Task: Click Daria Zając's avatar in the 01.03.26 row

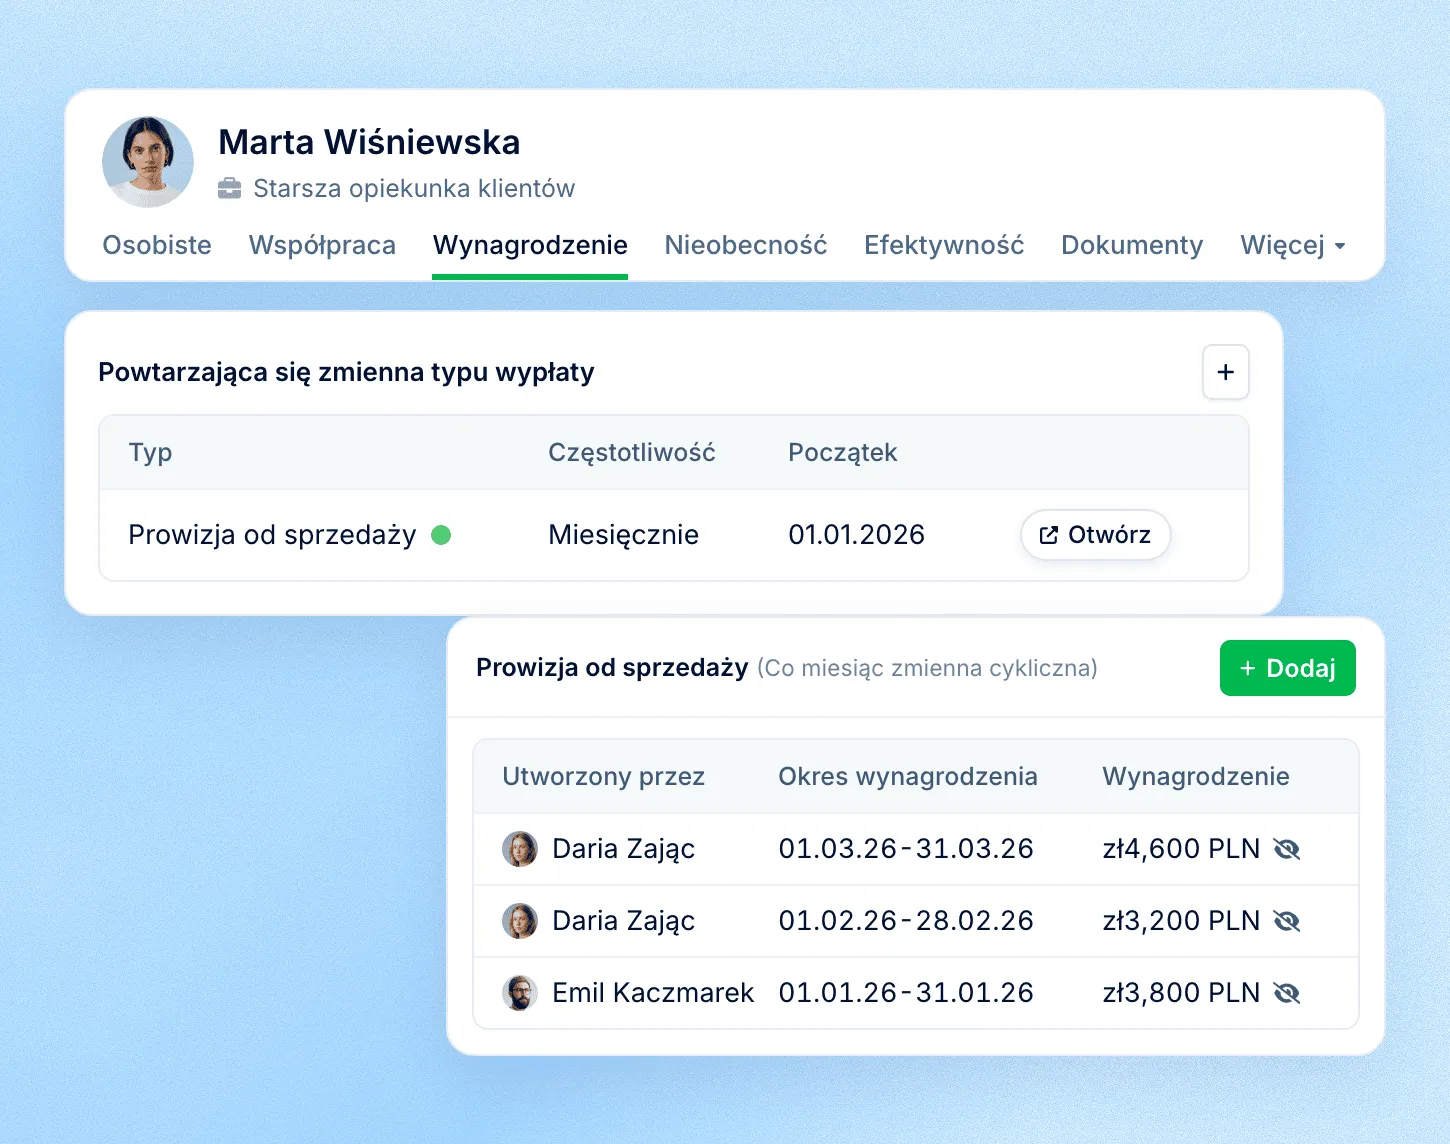Action: (x=520, y=849)
